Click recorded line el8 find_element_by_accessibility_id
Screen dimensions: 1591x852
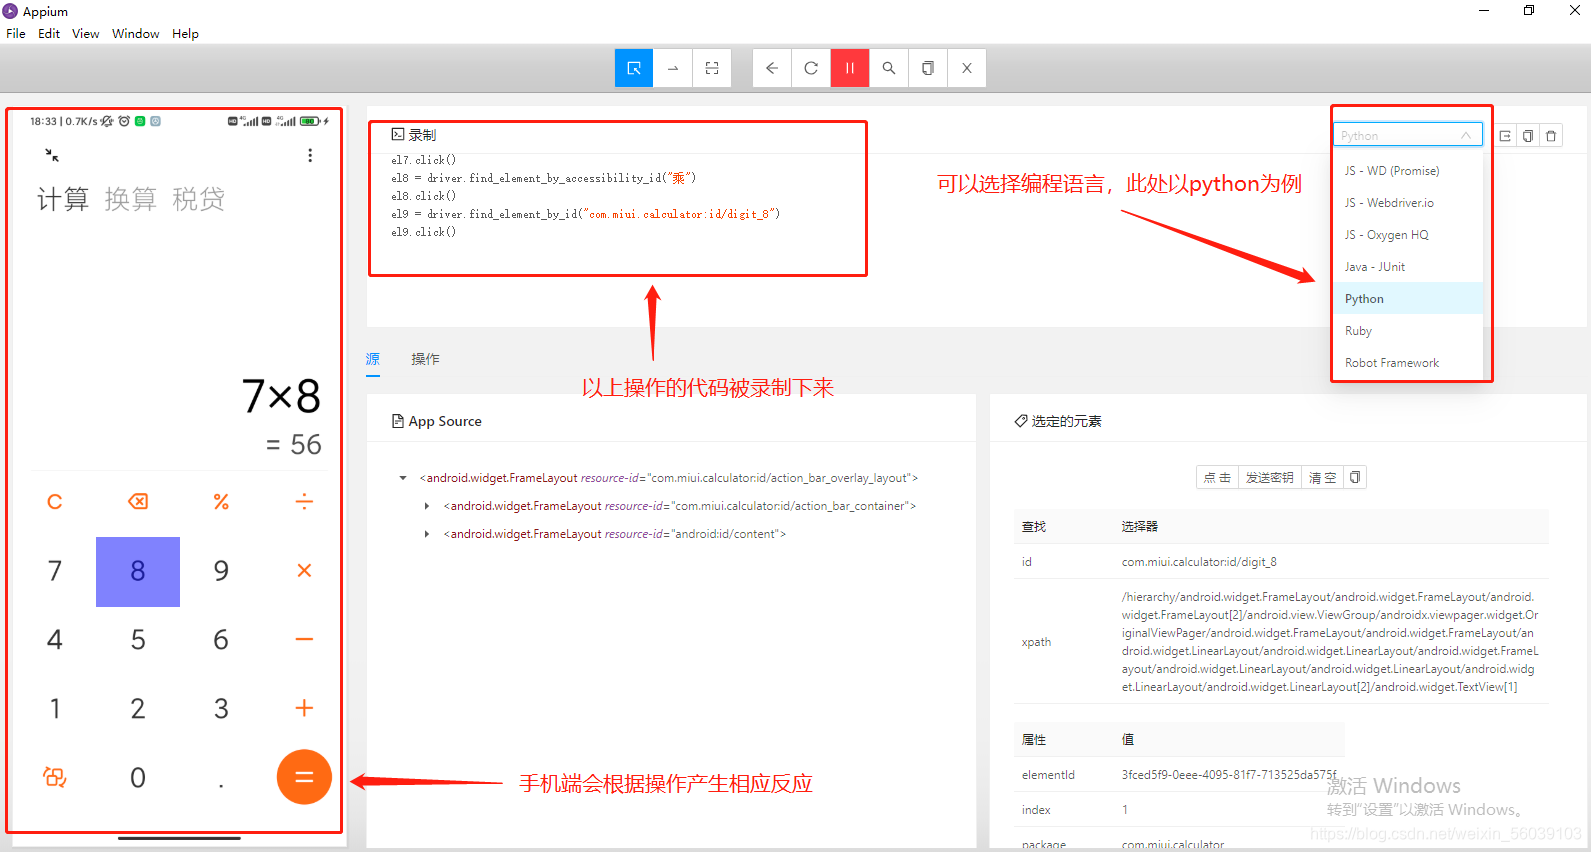point(543,178)
